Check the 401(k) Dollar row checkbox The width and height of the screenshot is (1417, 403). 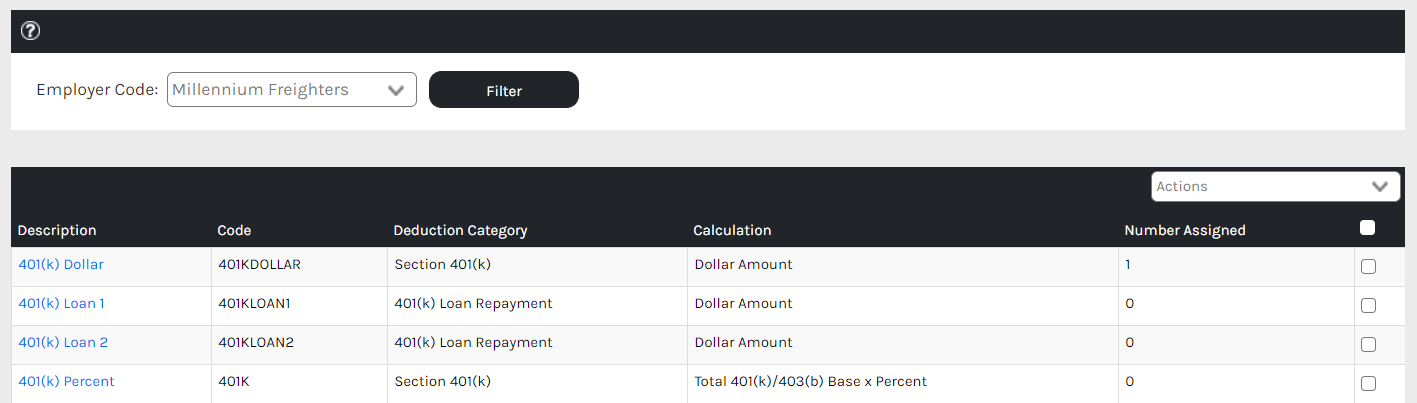tap(1368, 267)
